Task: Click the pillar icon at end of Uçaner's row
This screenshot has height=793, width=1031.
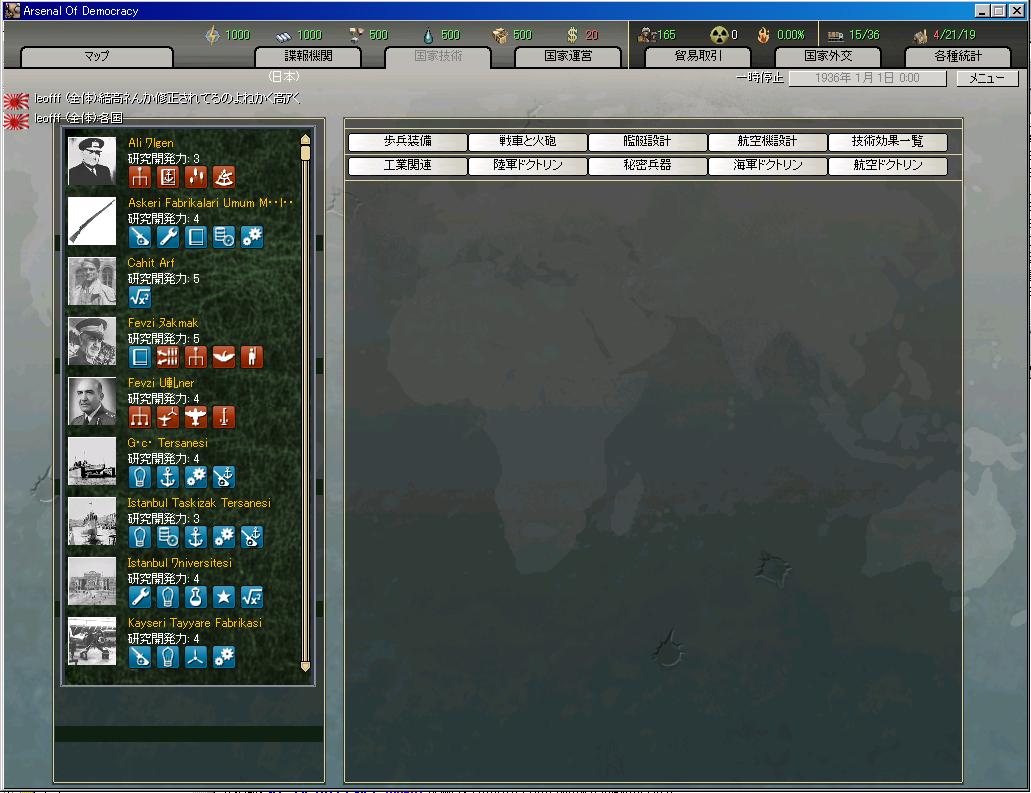Action: (224, 416)
